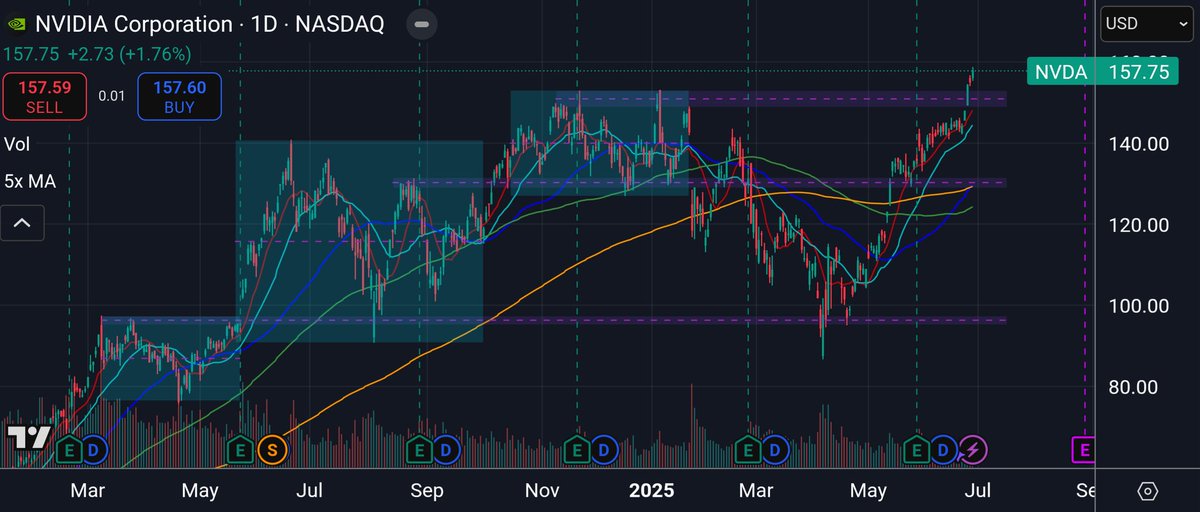Click the dividend D marker right of Nov label
1200x512 pixels.
point(603,451)
